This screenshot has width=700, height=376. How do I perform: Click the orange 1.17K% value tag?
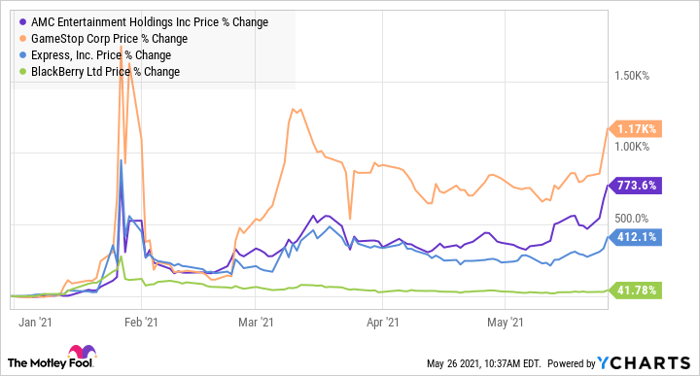[635, 129]
